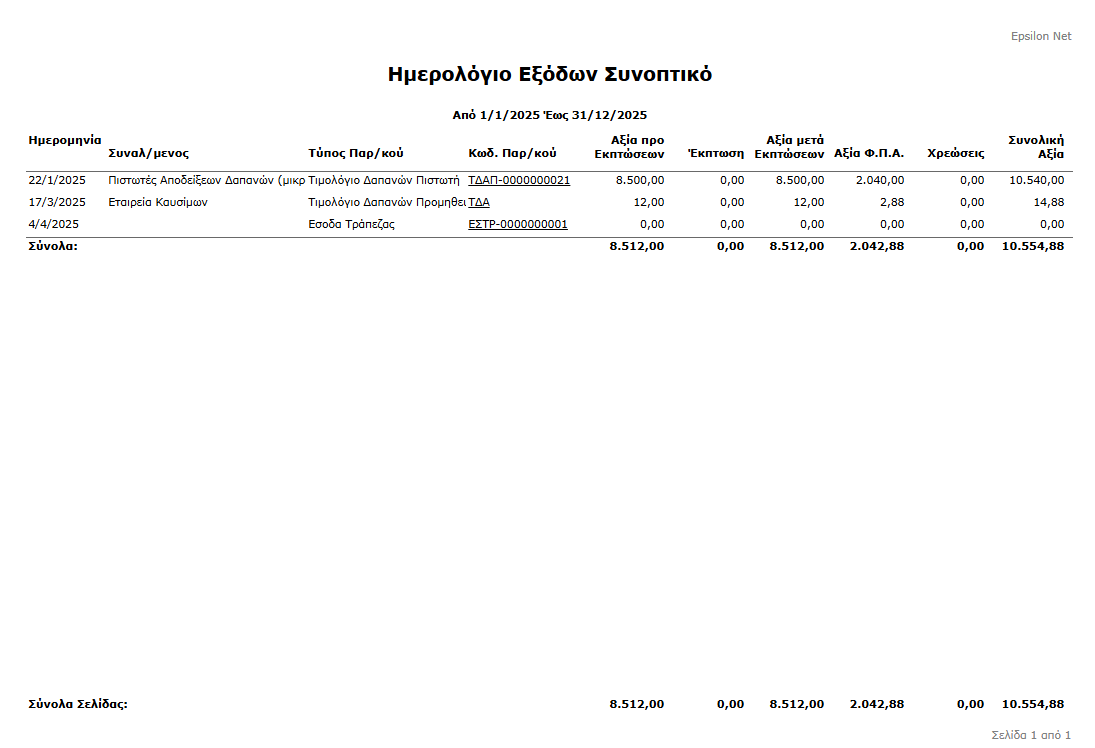This screenshot has width=1095, height=748.
Task: Select Τιμολόγιο Δαπανών Πιστωτή document type
Action: tap(383, 180)
